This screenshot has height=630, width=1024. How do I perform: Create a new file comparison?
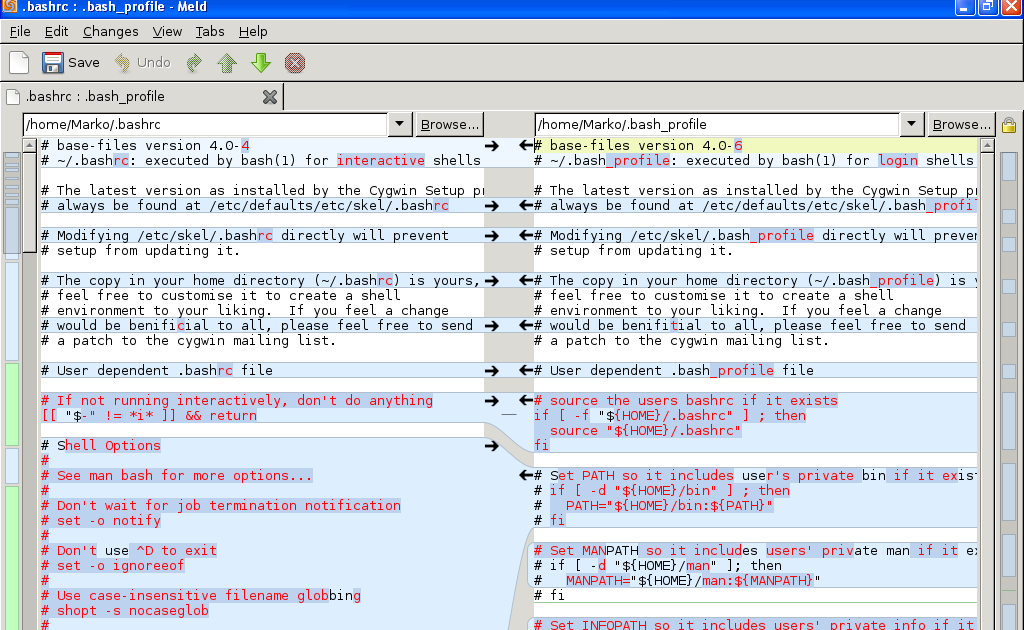(x=17, y=62)
